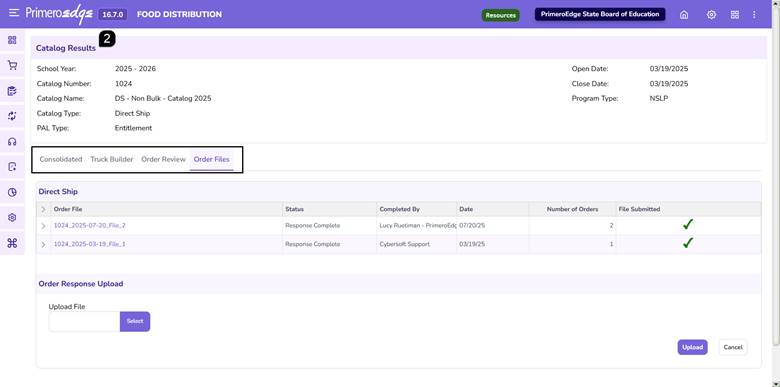This screenshot has width=780, height=387.
Task: Click the Resources button
Action: pyautogui.click(x=500, y=15)
